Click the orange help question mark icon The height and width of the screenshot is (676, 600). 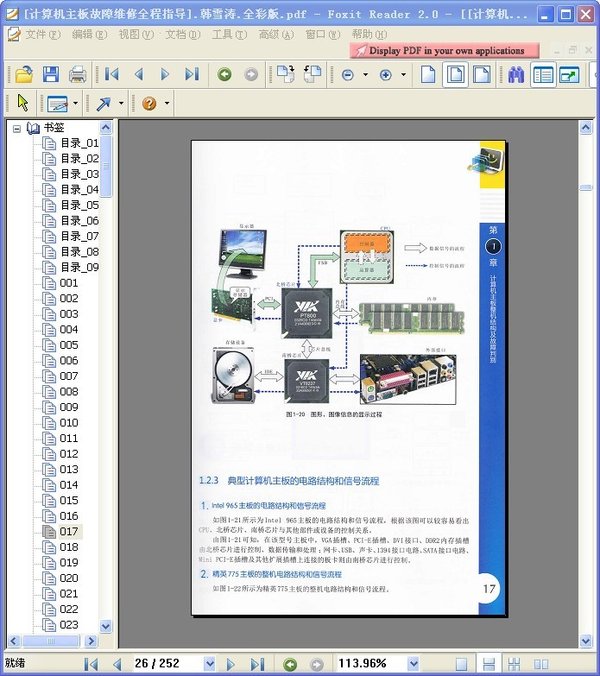pos(149,103)
